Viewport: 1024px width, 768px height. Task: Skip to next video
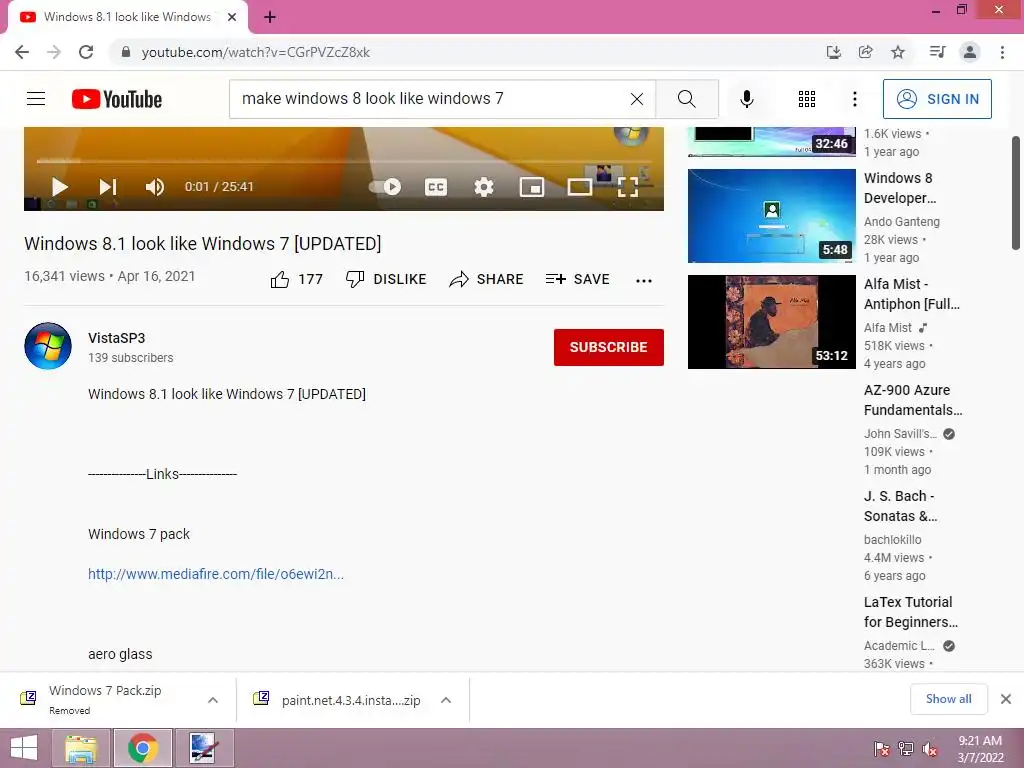(108, 187)
